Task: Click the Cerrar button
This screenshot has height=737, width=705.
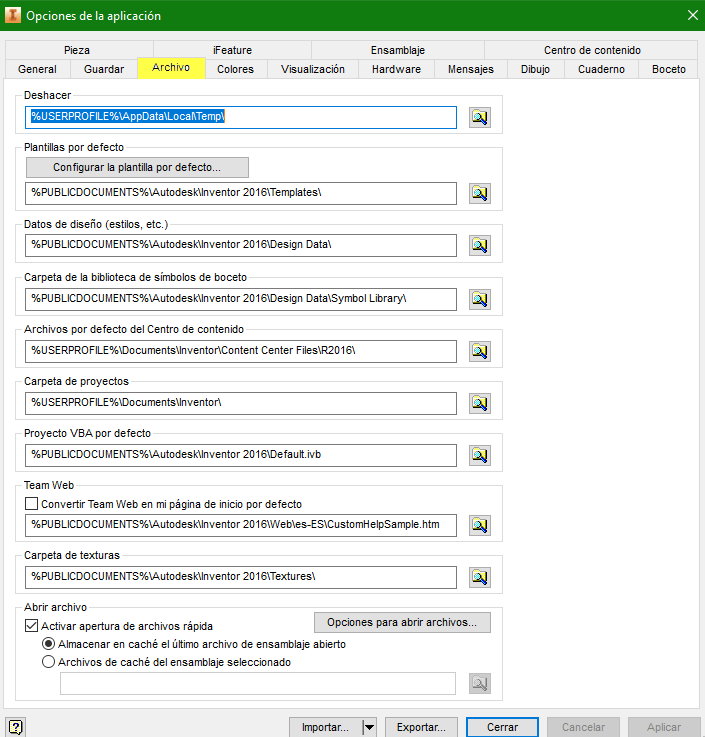Action: click(502, 727)
